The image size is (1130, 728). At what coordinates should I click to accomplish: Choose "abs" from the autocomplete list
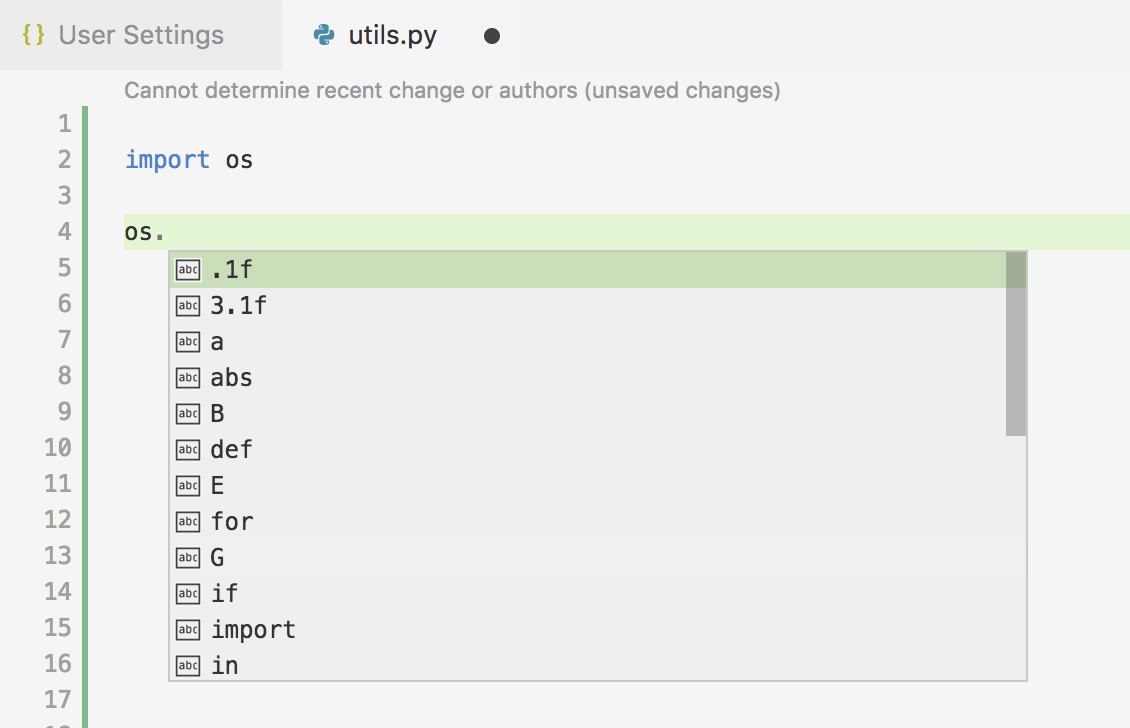pos(231,377)
